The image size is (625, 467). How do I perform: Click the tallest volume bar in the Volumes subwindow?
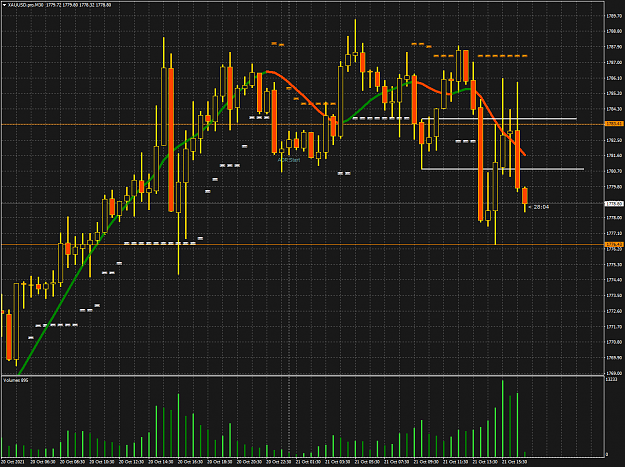coord(503,418)
